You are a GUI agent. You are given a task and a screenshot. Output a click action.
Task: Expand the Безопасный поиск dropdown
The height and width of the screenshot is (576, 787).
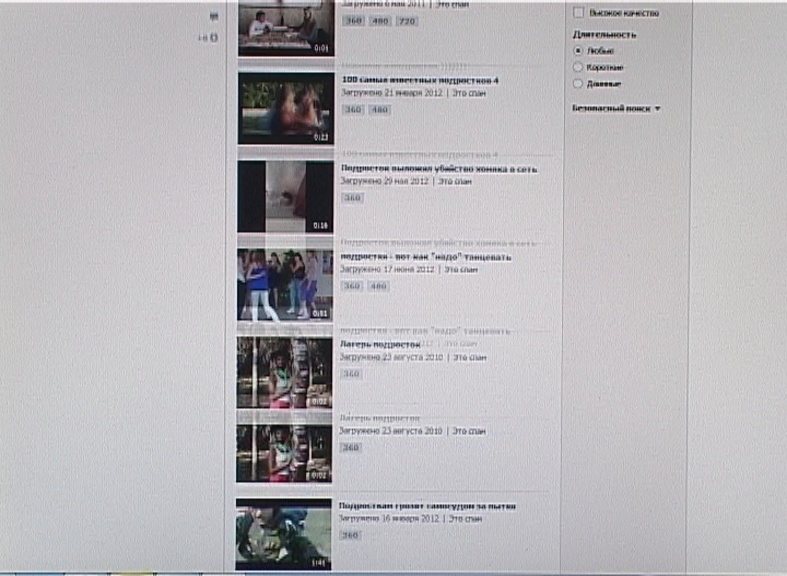pos(616,108)
